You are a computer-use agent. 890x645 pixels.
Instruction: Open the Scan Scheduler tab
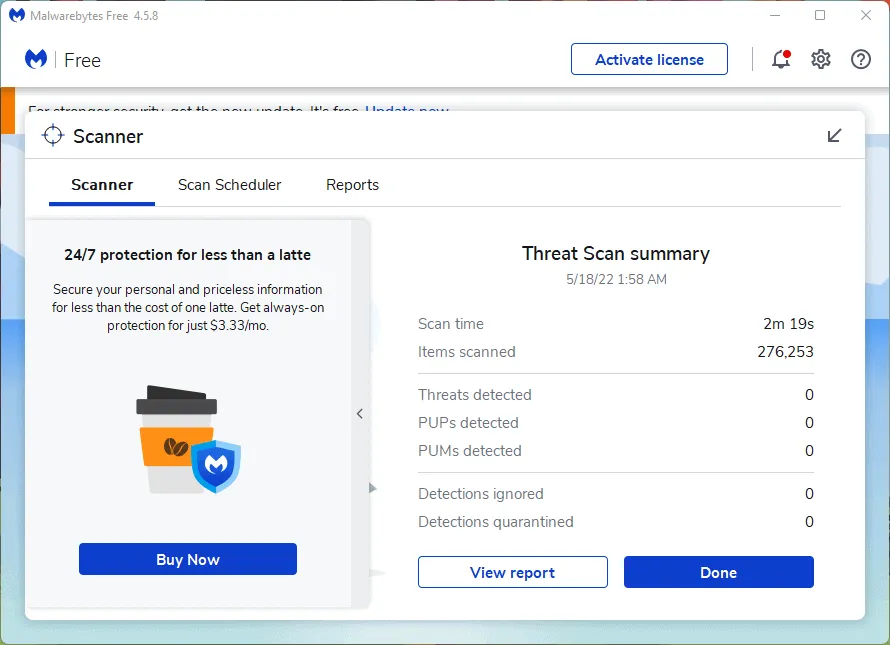[x=229, y=185]
